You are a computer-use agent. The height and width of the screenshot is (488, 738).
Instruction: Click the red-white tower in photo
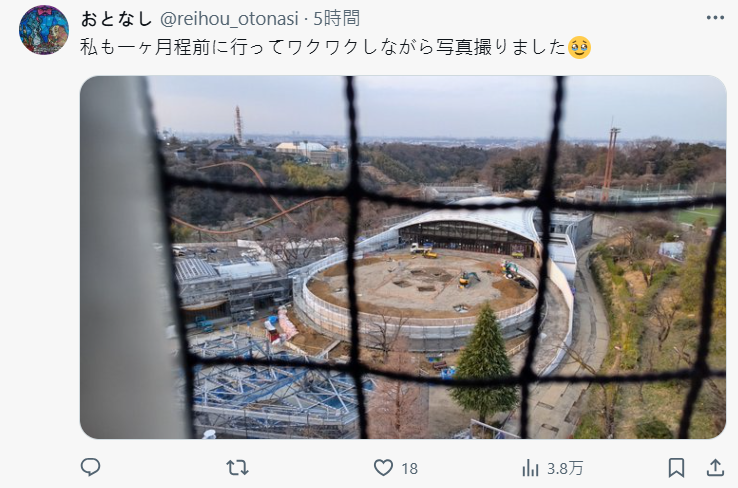pos(238,124)
